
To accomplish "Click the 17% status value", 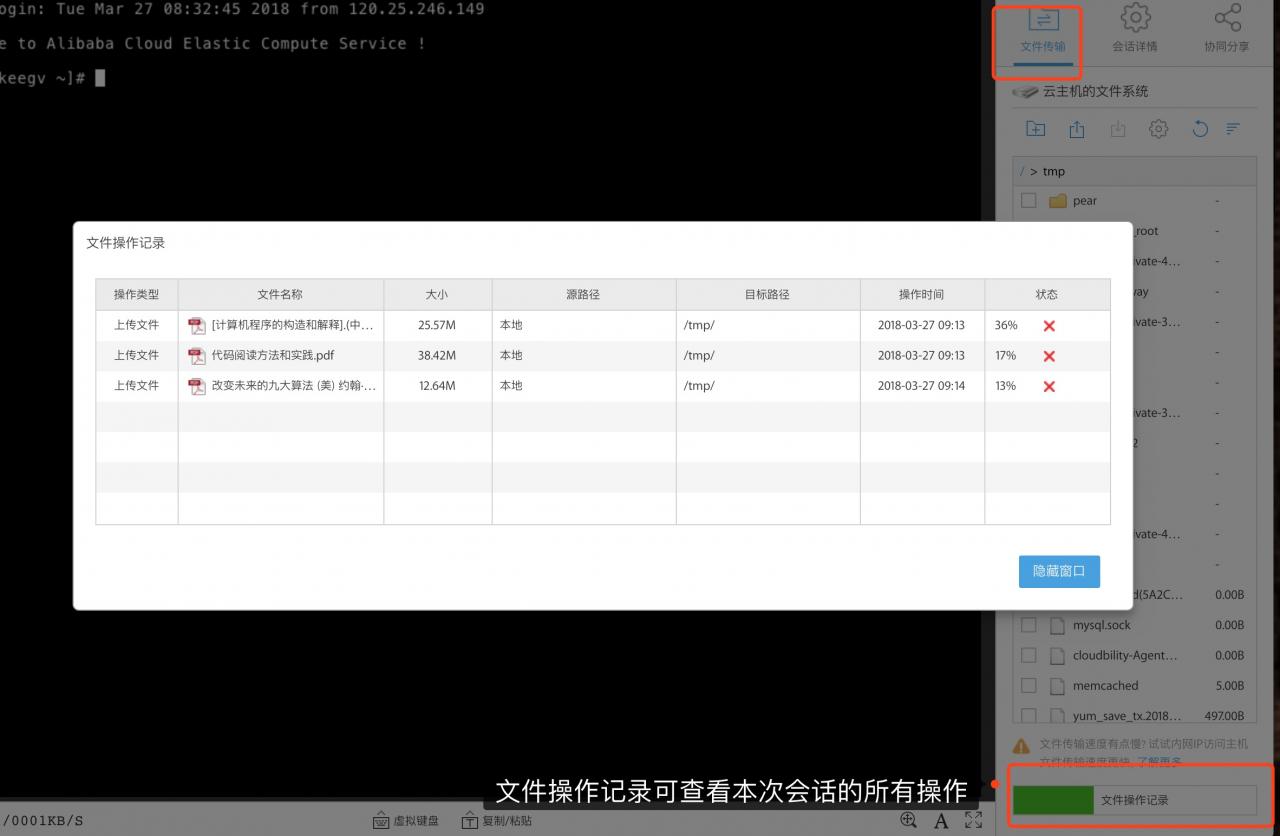I will click(x=1005, y=355).
